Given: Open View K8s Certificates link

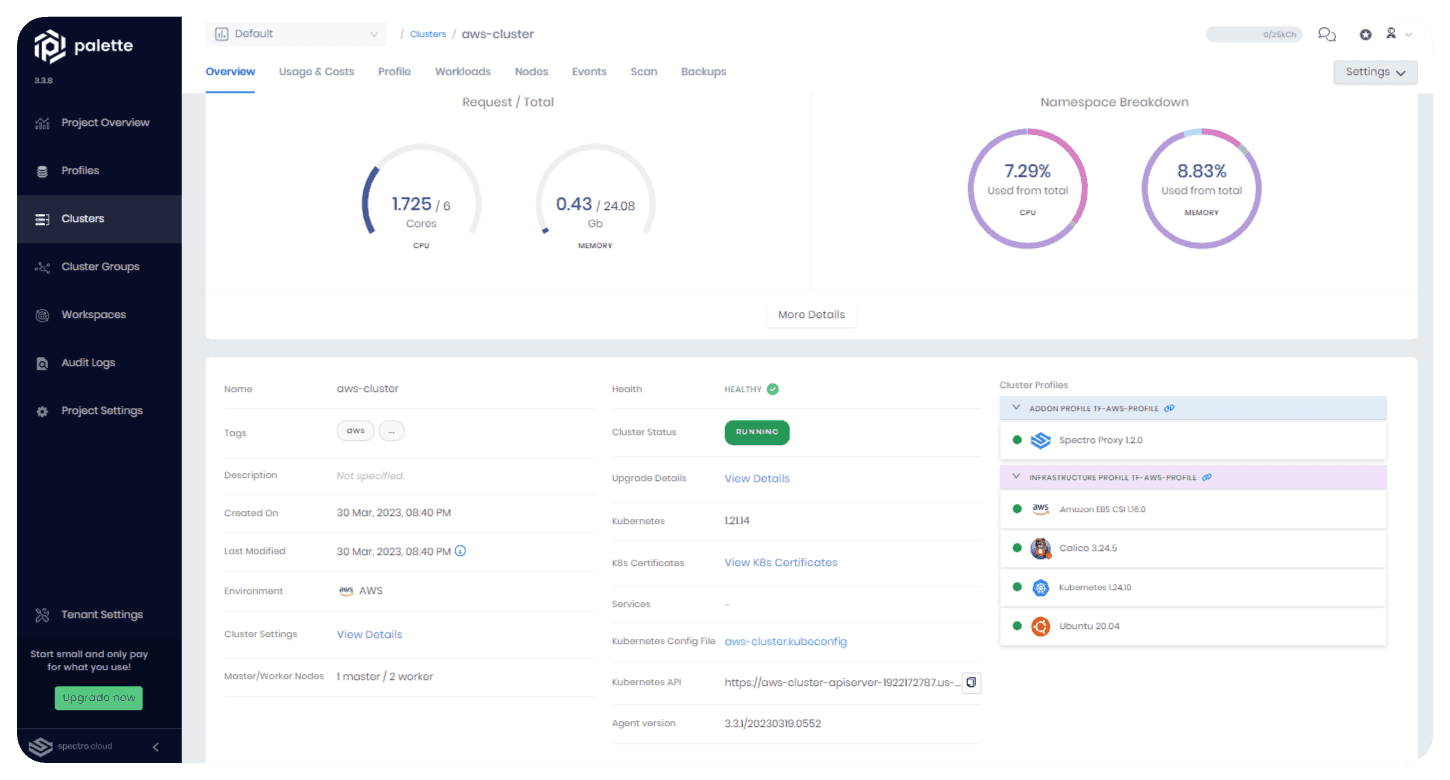Looking at the screenshot, I should [x=781, y=562].
